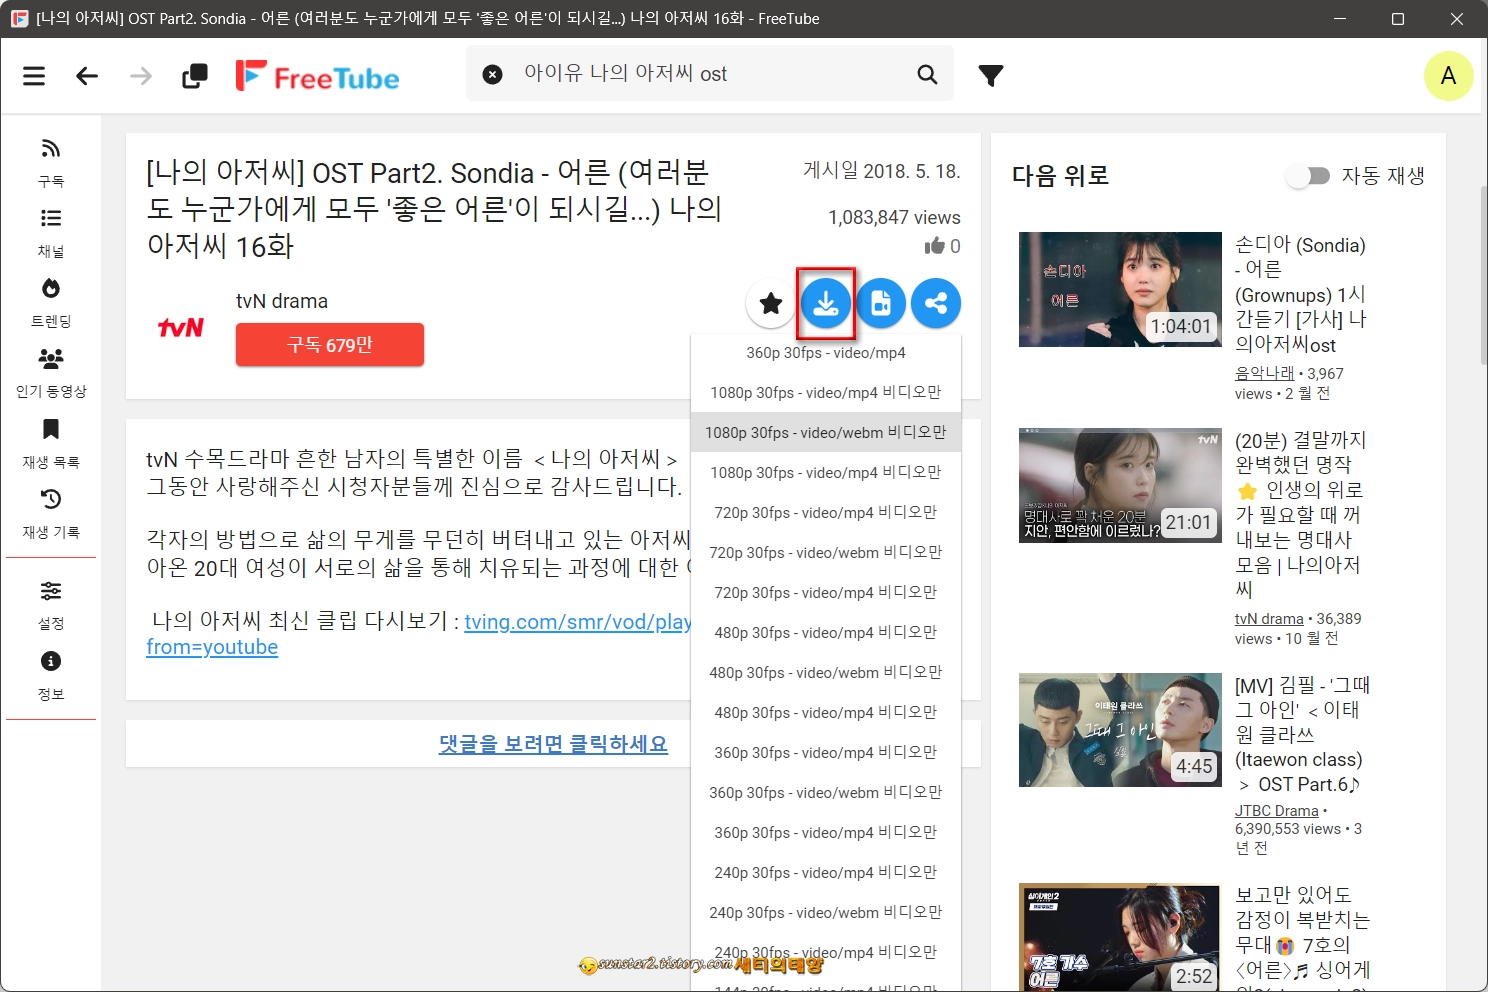The height and width of the screenshot is (992, 1488).
Task: Open Playlists (재생 목록) in sidebar
Action: tap(51, 444)
